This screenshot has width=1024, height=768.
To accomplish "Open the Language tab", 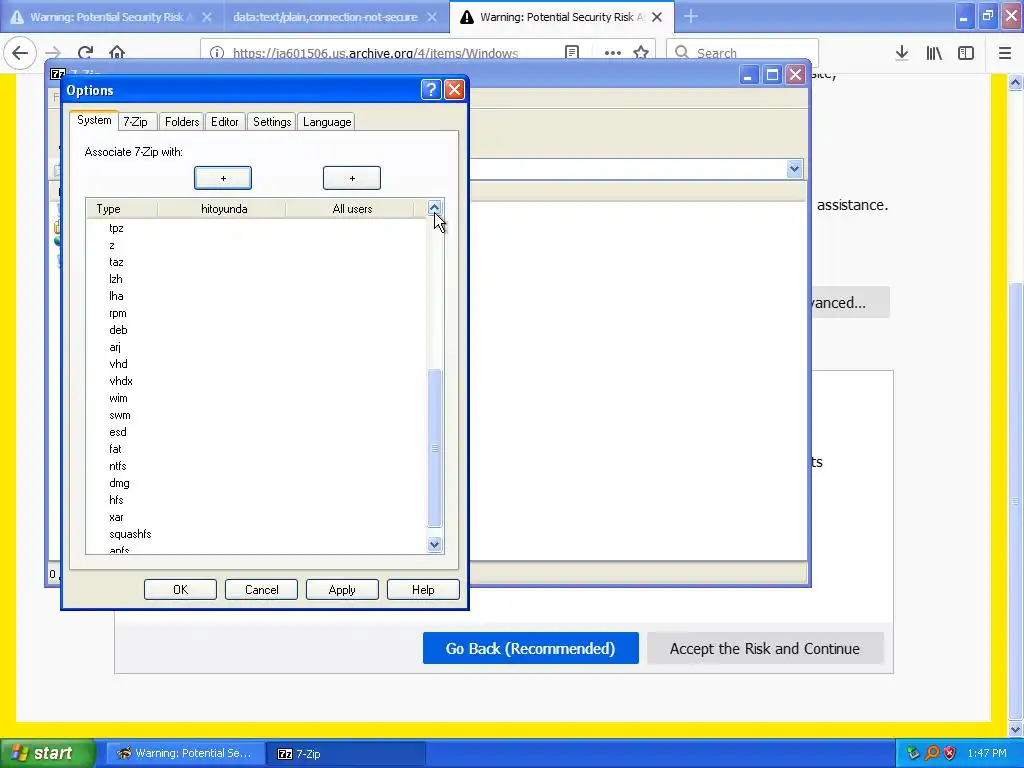I will coord(327,121).
